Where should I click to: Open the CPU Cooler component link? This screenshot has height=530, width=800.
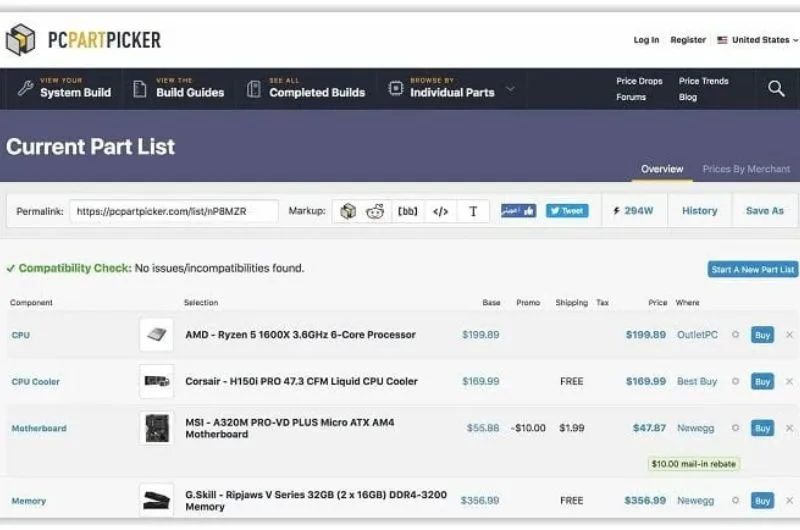click(35, 382)
